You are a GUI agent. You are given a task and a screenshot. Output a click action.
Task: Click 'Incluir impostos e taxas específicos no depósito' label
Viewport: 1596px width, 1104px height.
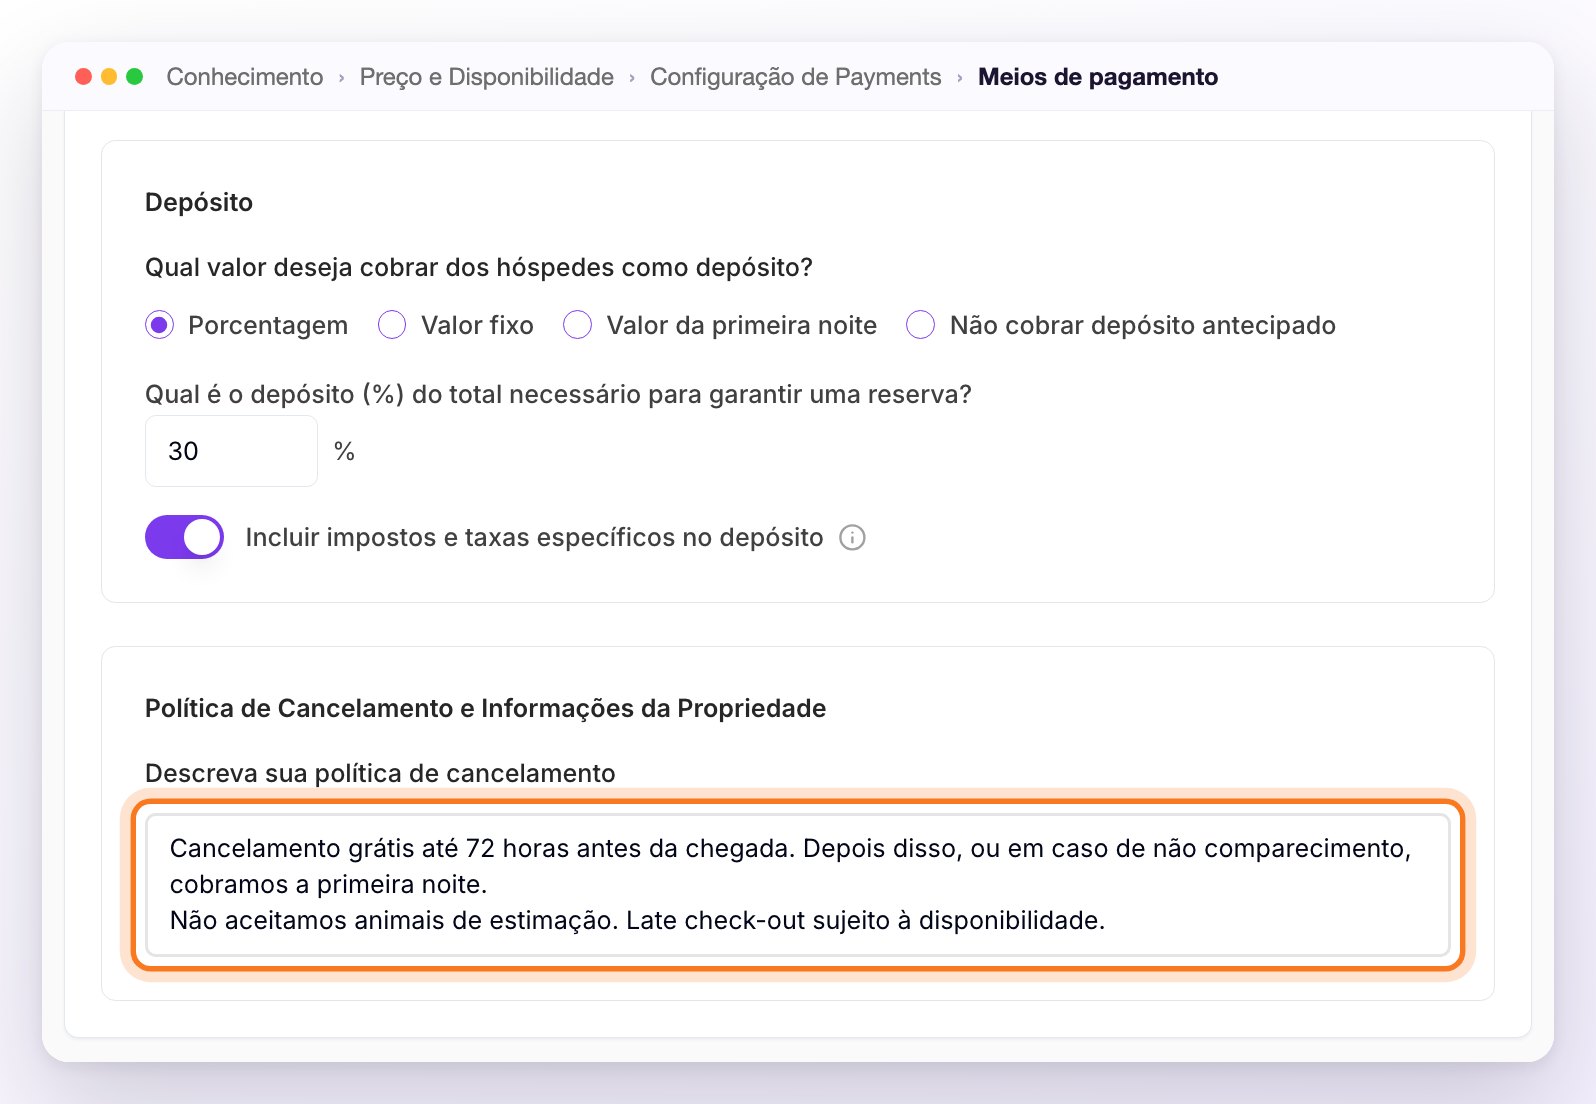[x=535, y=538]
